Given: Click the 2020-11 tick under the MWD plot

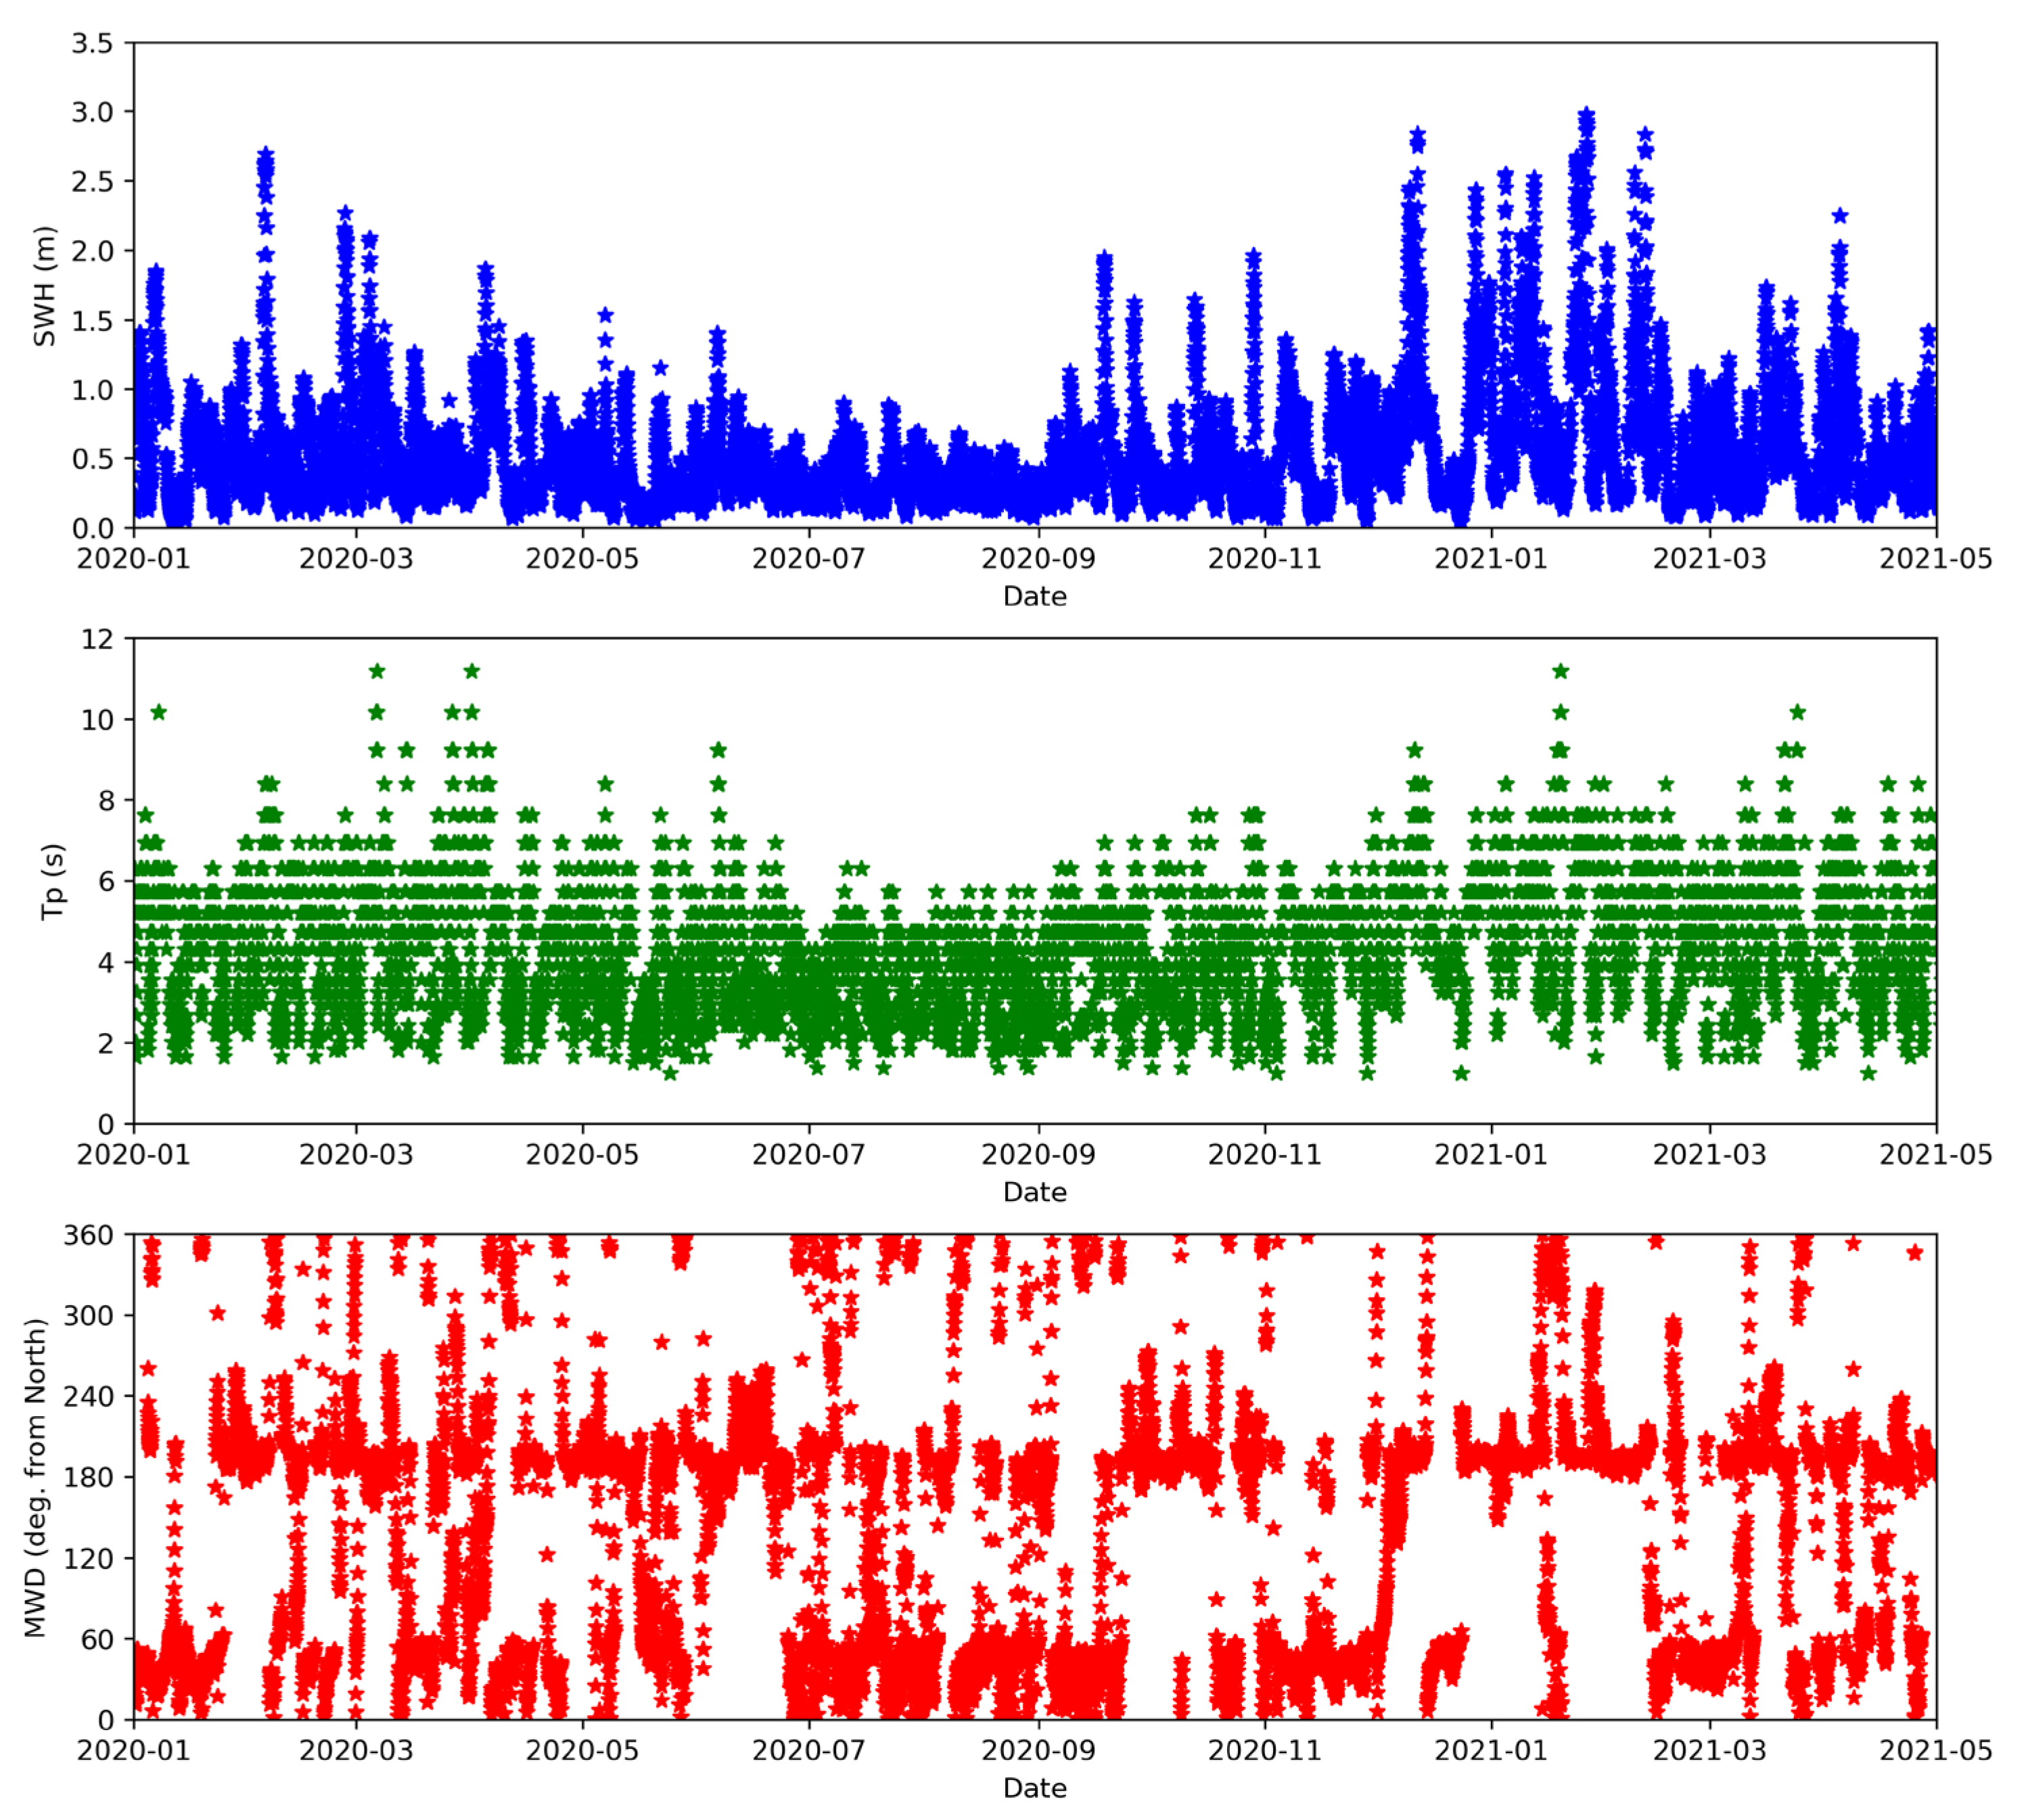Looking at the screenshot, I should pos(1264,1750).
